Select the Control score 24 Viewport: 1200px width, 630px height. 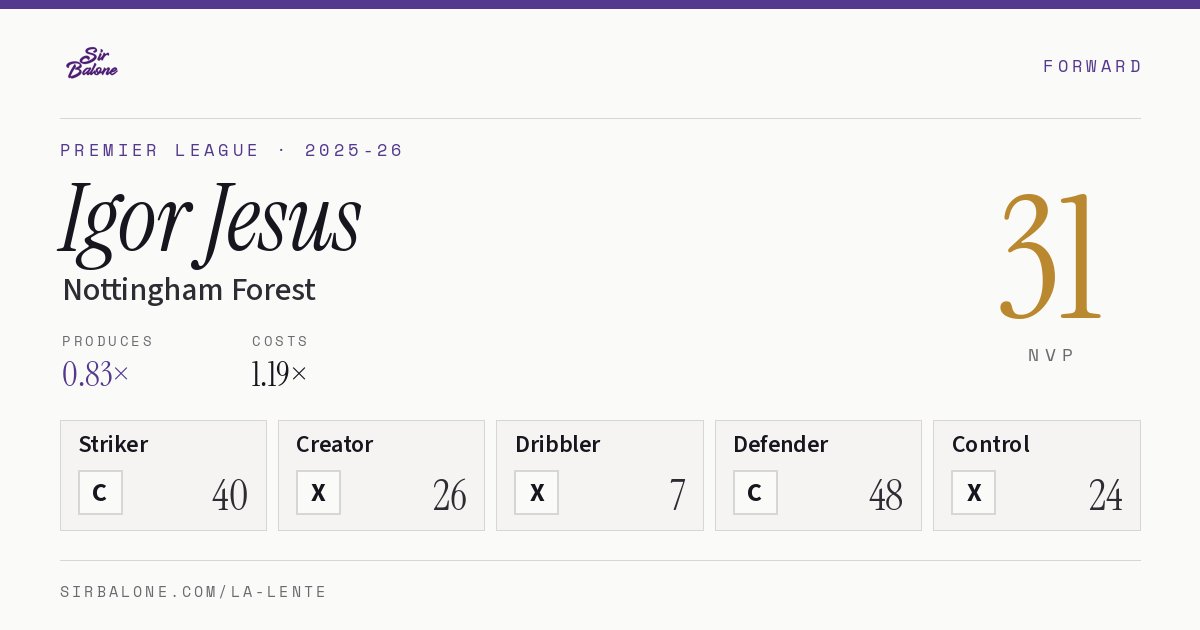(1105, 495)
